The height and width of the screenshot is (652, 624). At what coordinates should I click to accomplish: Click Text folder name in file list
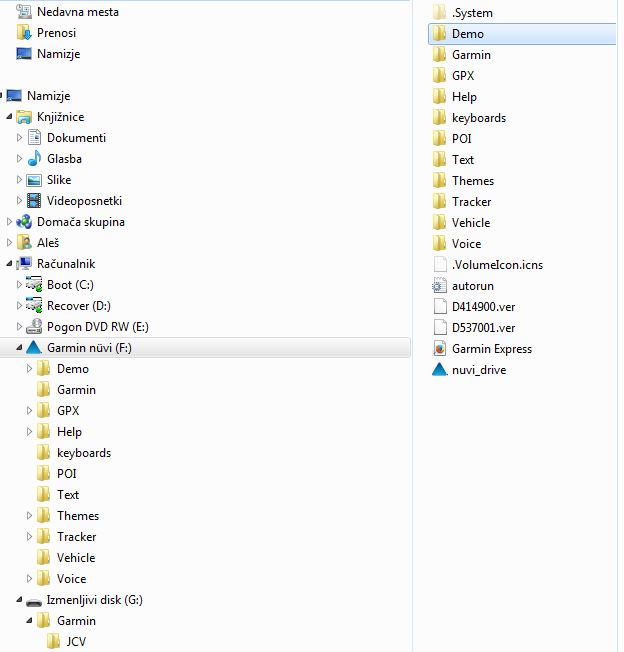(463, 160)
